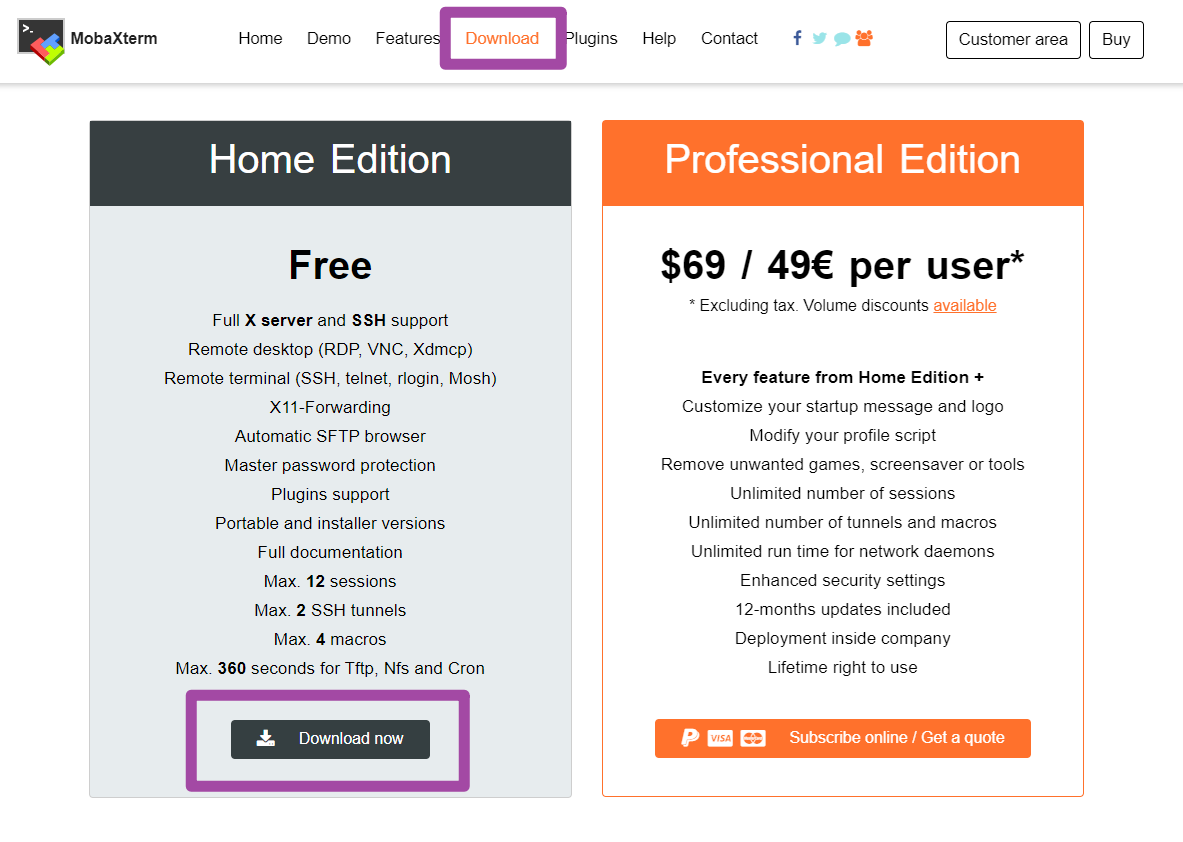Select the Download menu item
The height and width of the screenshot is (842, 1183).
coord(502,39)
